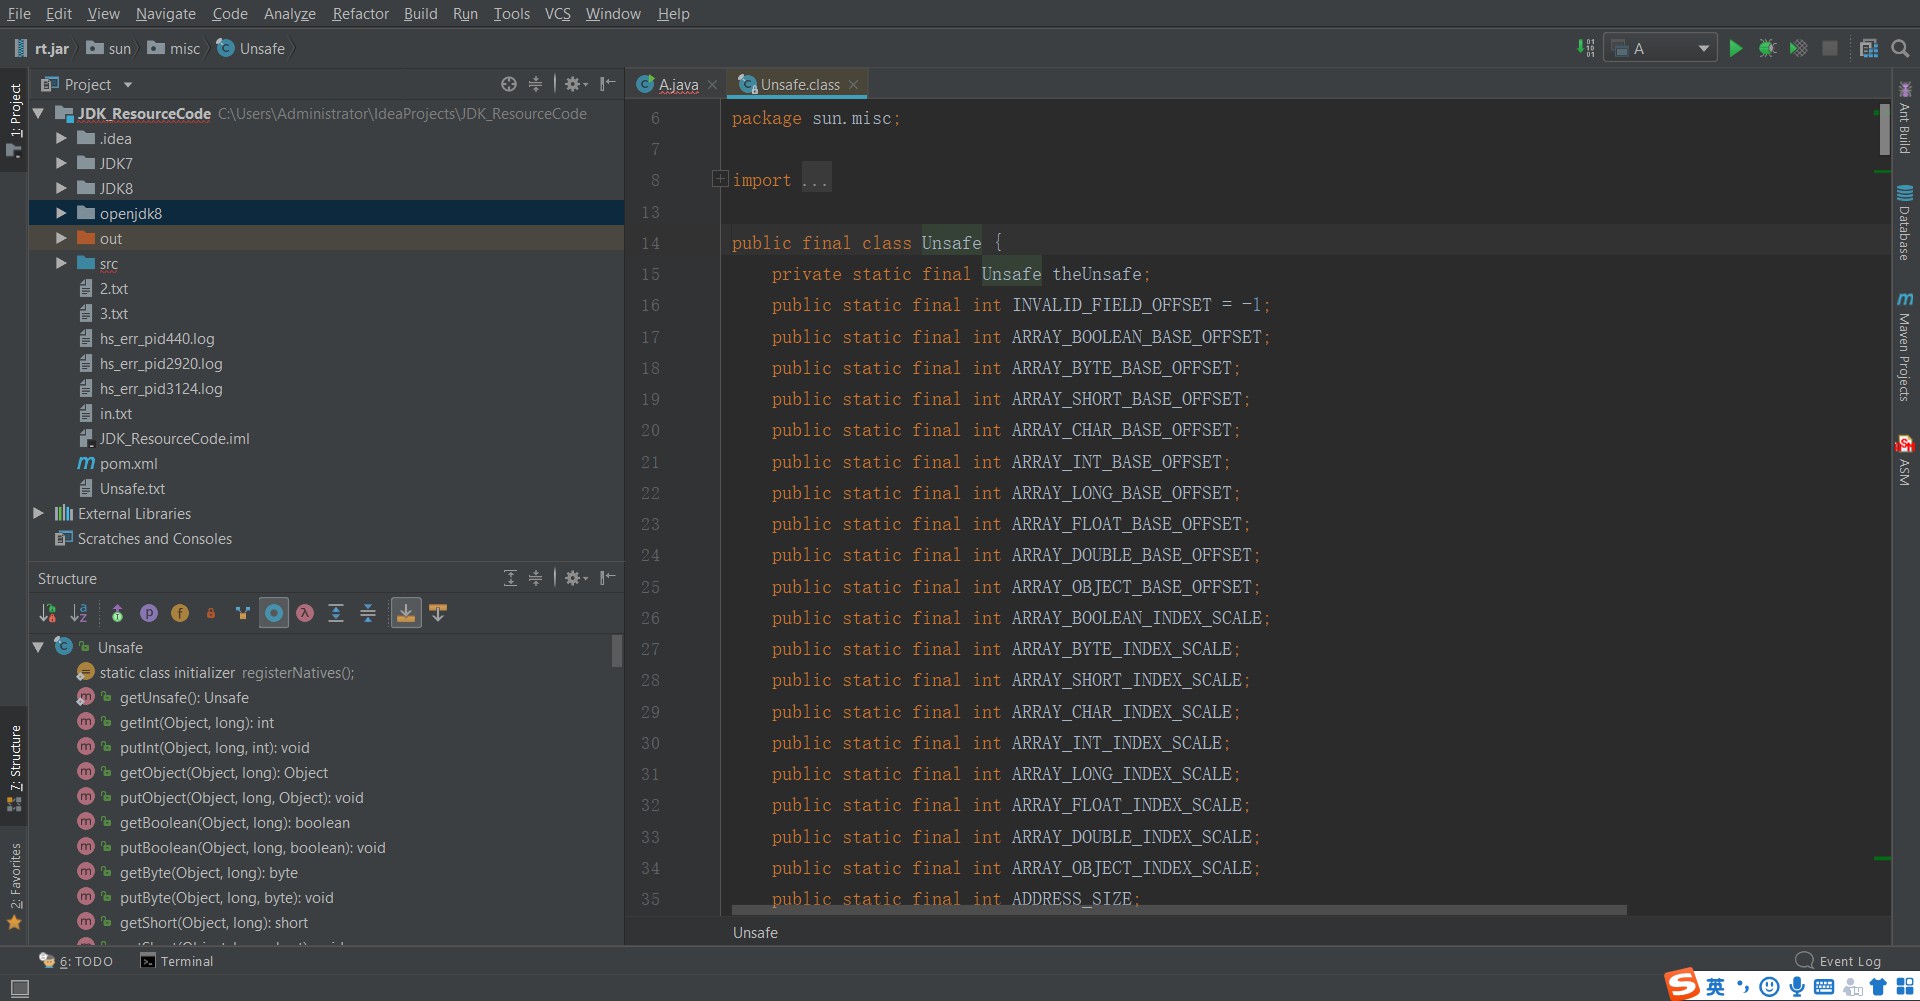Hide the Project tool window
This screenshot has width=1920, height=1001.
pos(607,84)
